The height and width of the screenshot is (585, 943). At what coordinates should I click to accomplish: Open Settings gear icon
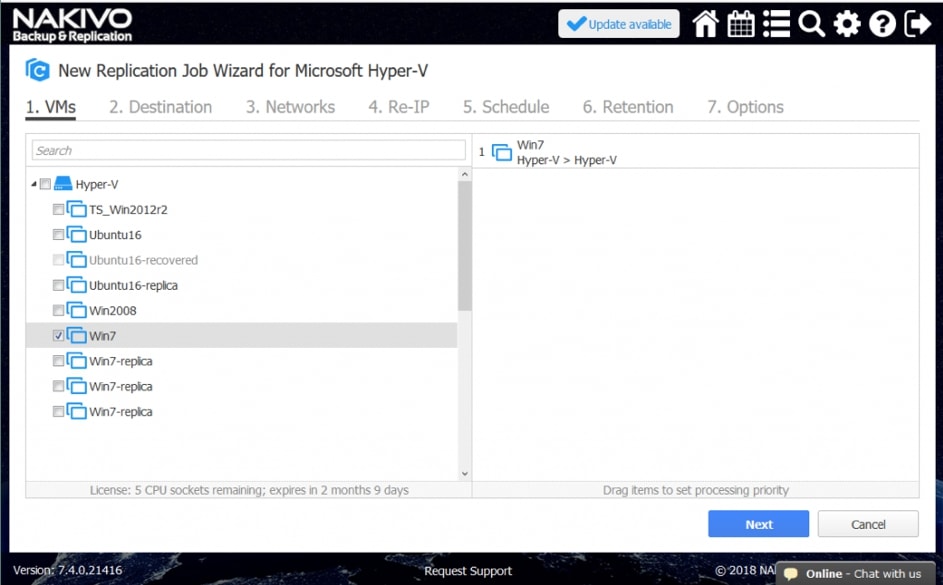[847, 24]
